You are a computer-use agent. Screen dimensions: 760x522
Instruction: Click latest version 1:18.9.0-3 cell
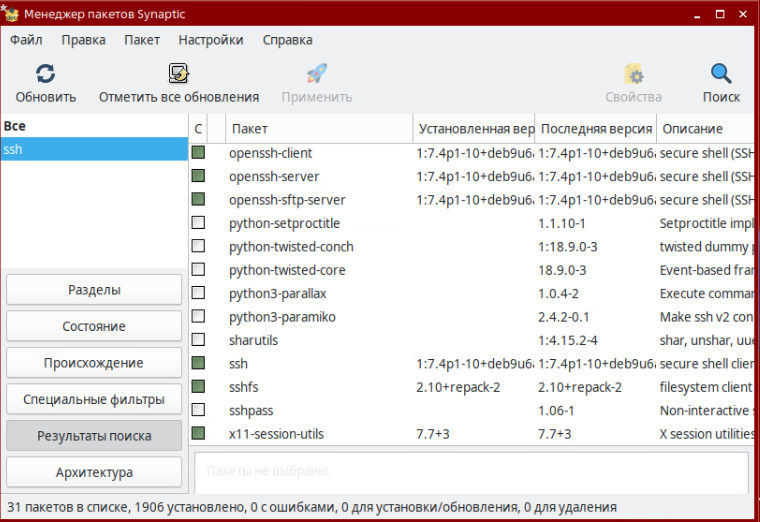pyautogui.click(x=568, y=247)
